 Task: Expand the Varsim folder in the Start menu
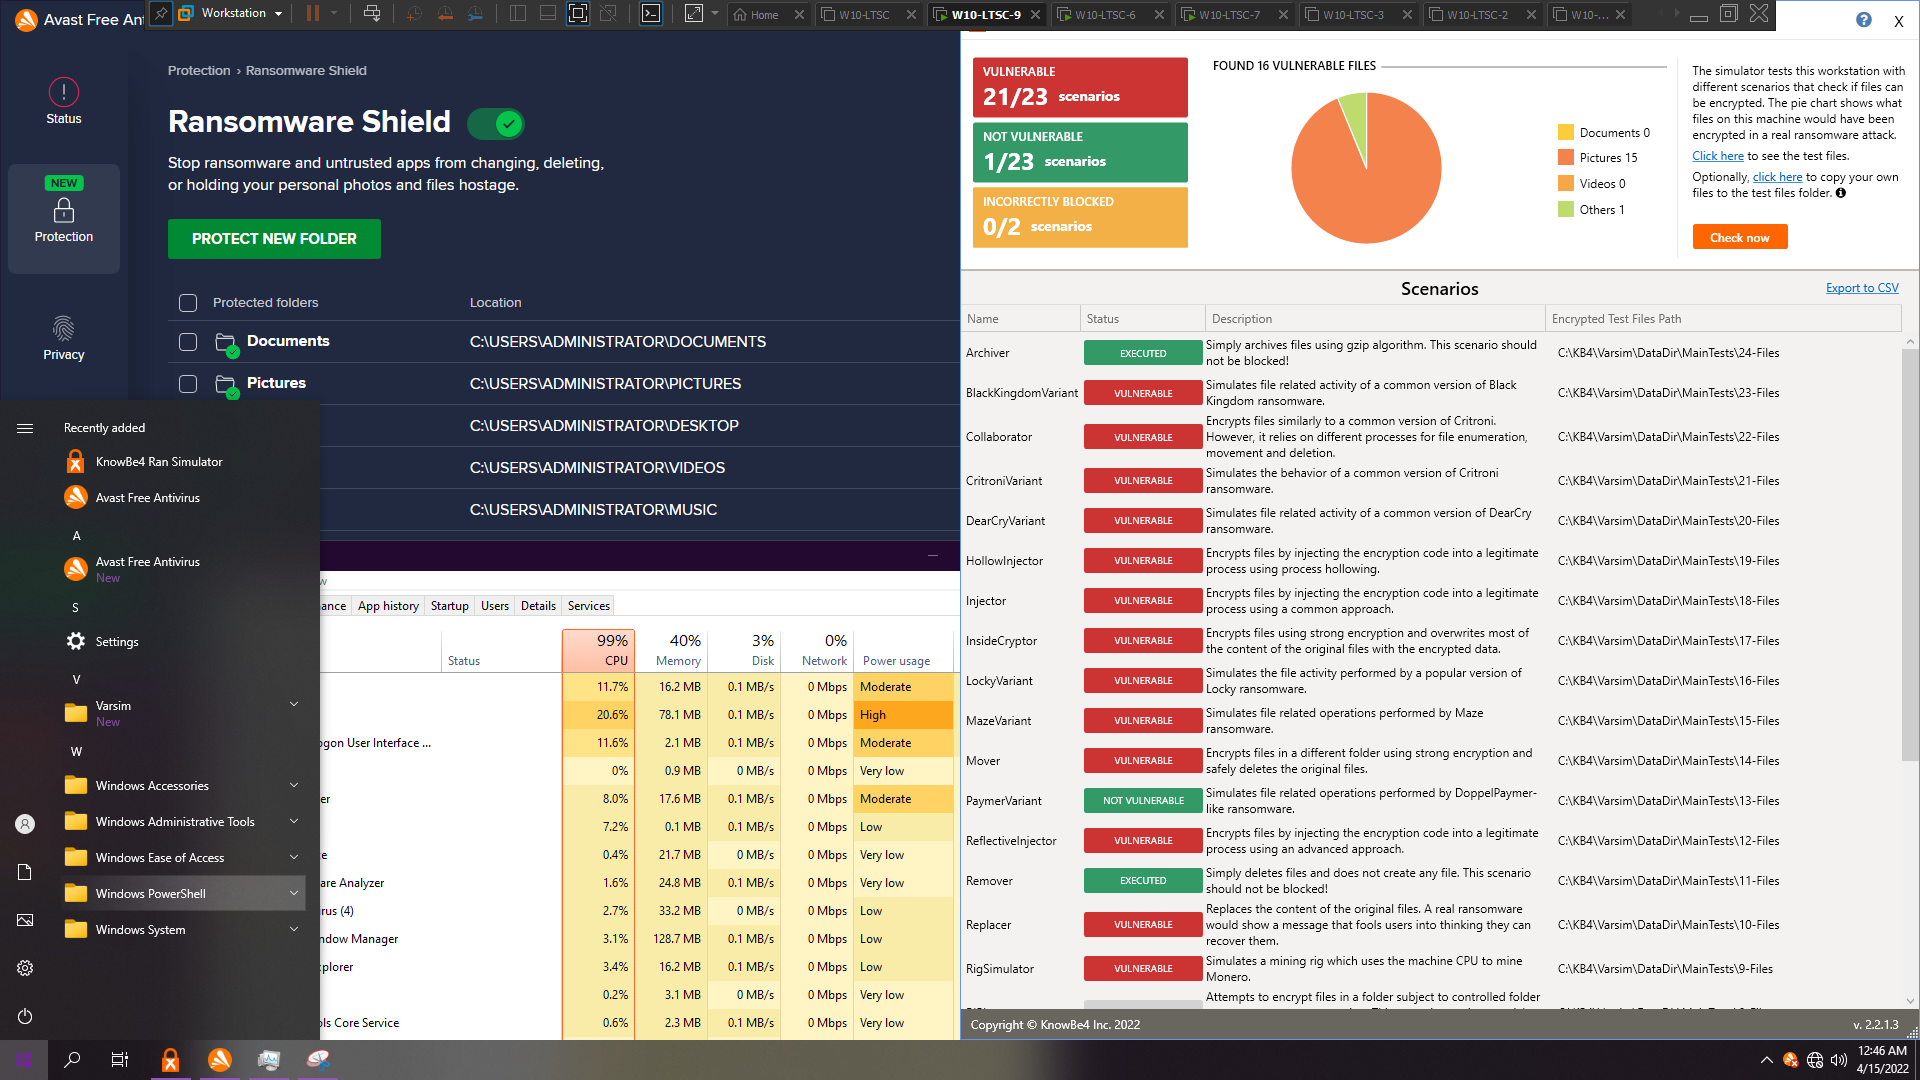tap(294, 704)
